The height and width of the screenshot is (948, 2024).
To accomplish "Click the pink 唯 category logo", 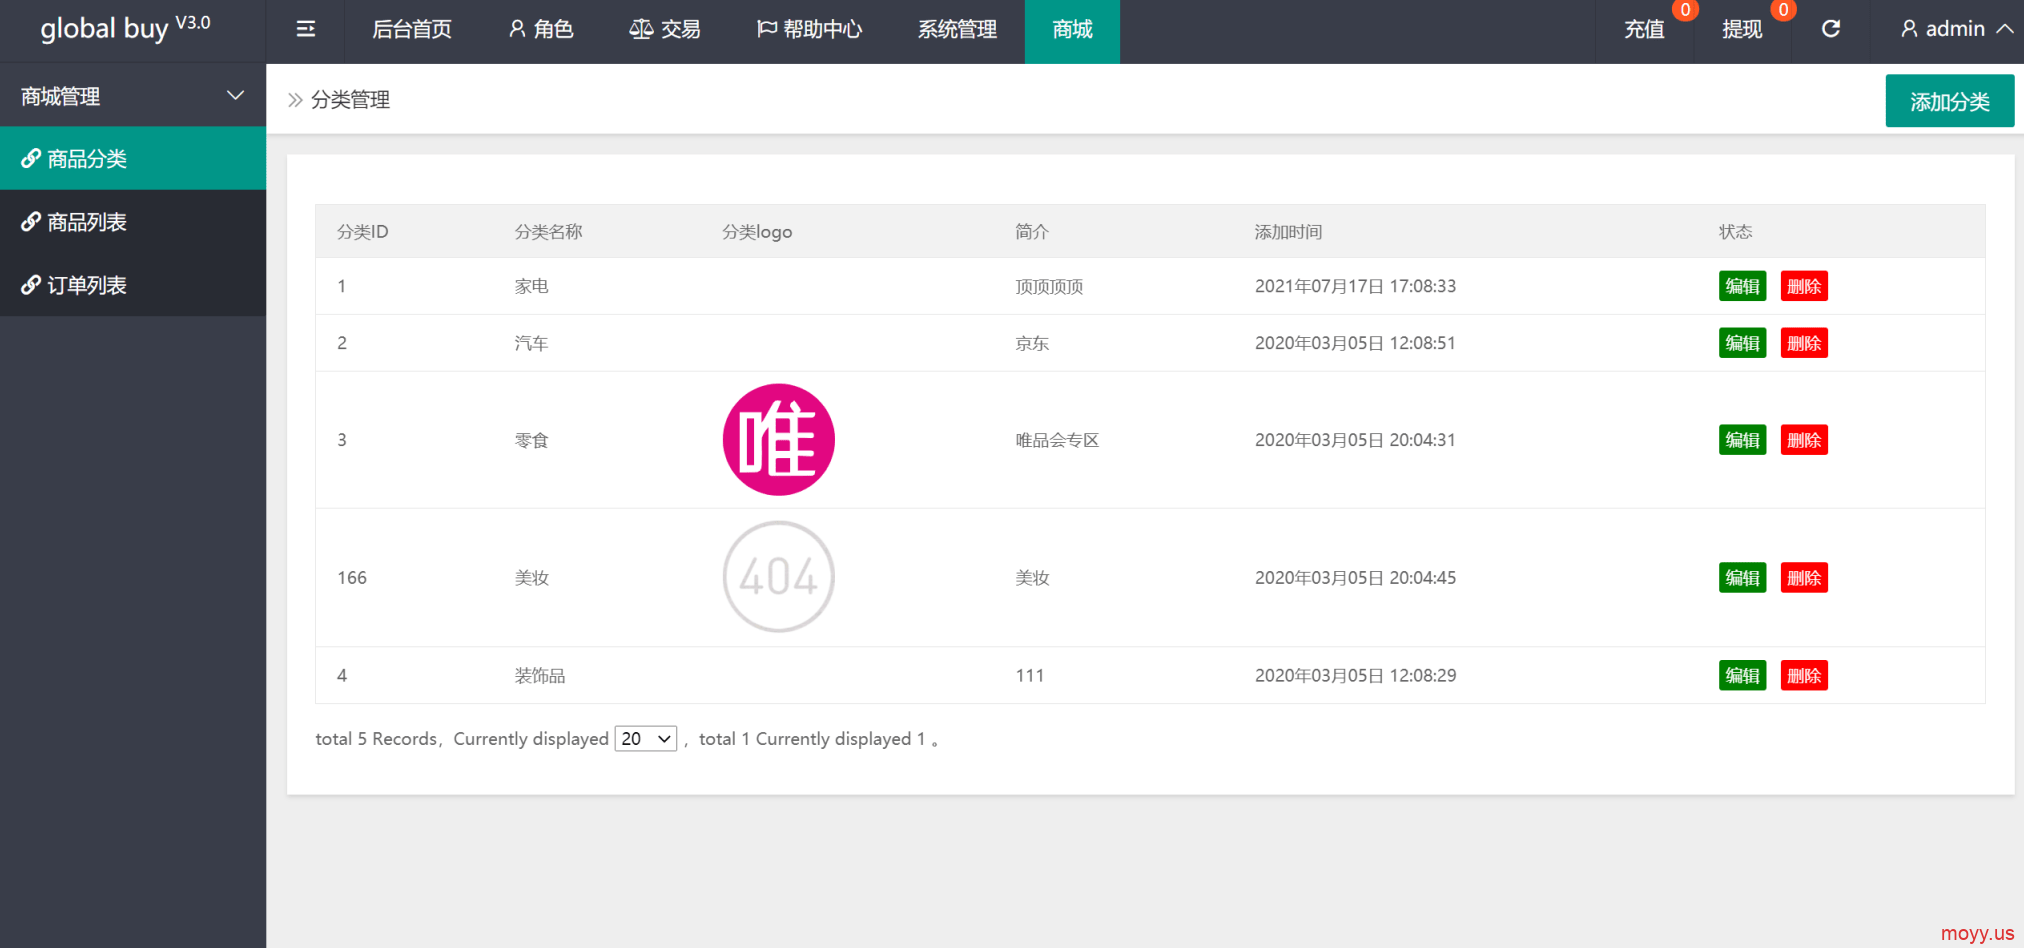I will [778, 440].
